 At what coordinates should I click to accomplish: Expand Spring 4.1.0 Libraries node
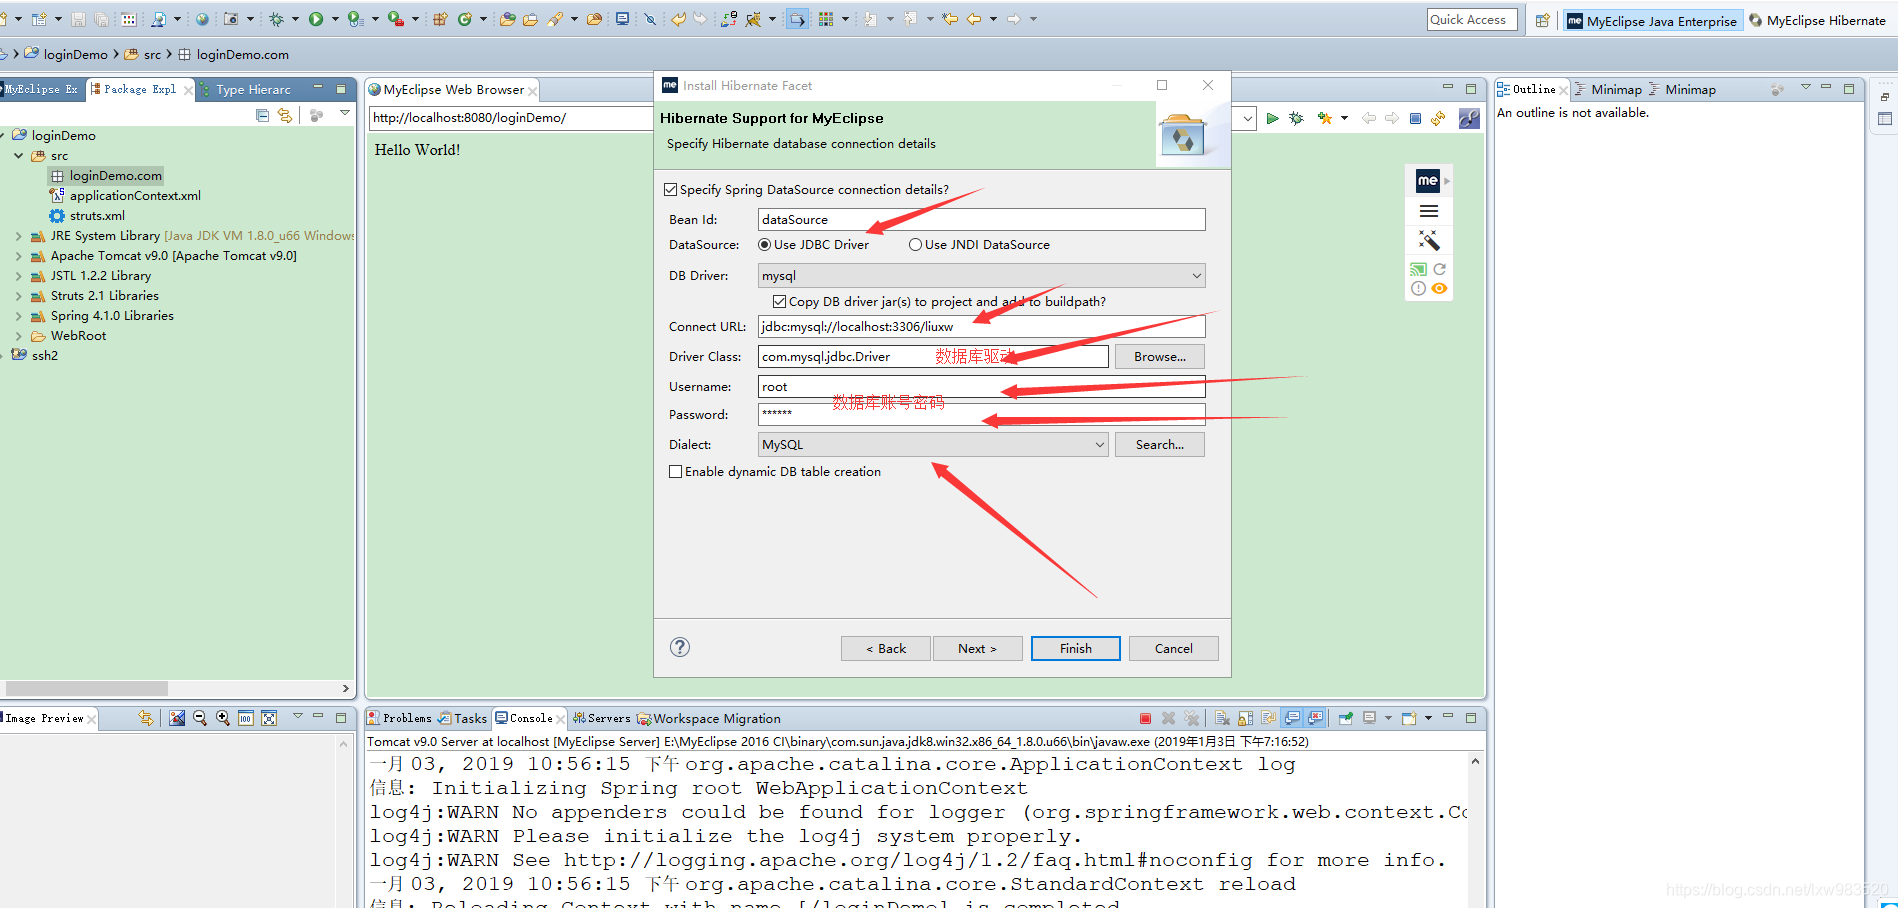tap(18, 316)
